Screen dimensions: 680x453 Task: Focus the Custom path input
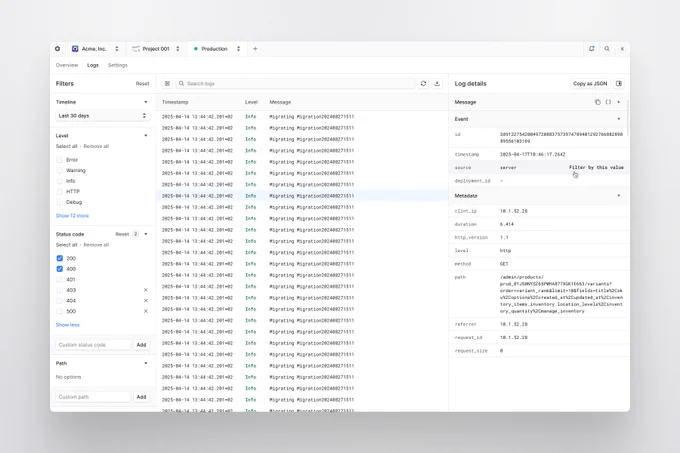tap(93, 397)
